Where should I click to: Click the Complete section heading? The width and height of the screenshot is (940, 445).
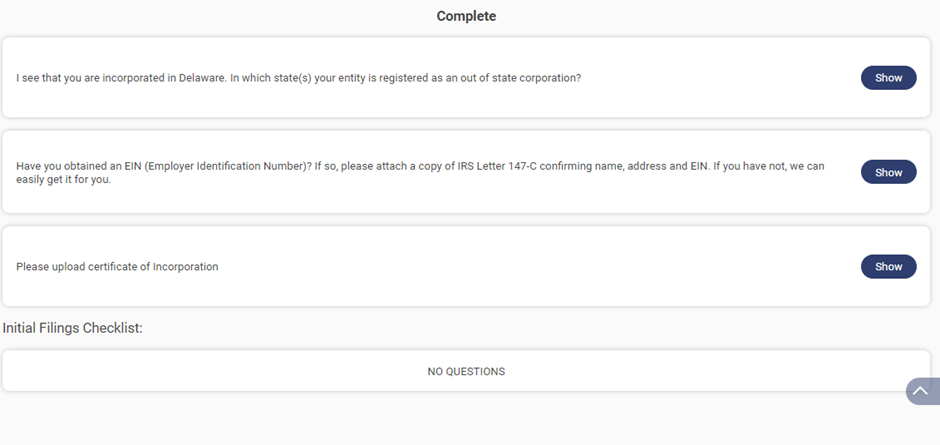[x=466, y=16]
